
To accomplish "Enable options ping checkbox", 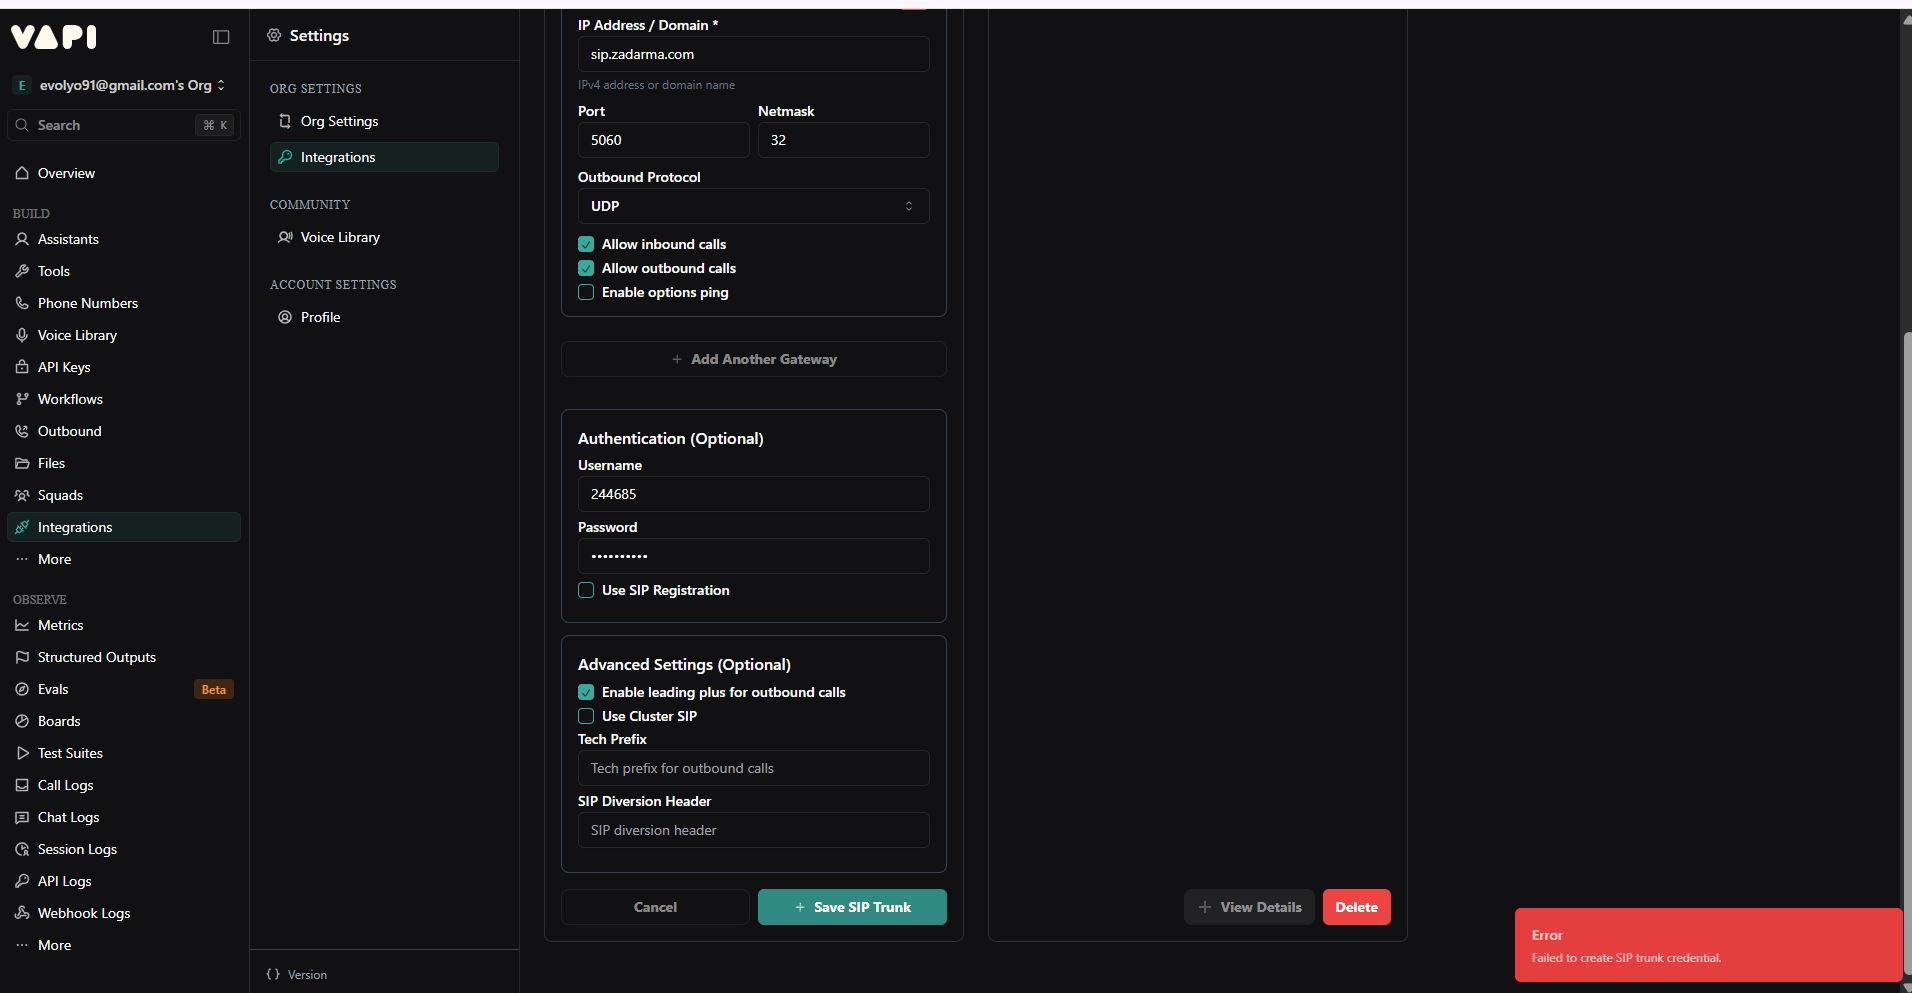I will [586, 292].
